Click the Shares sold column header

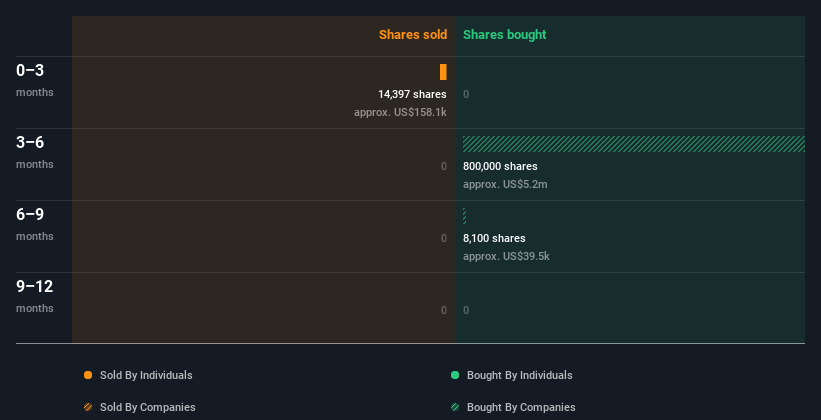pos(413,35)
